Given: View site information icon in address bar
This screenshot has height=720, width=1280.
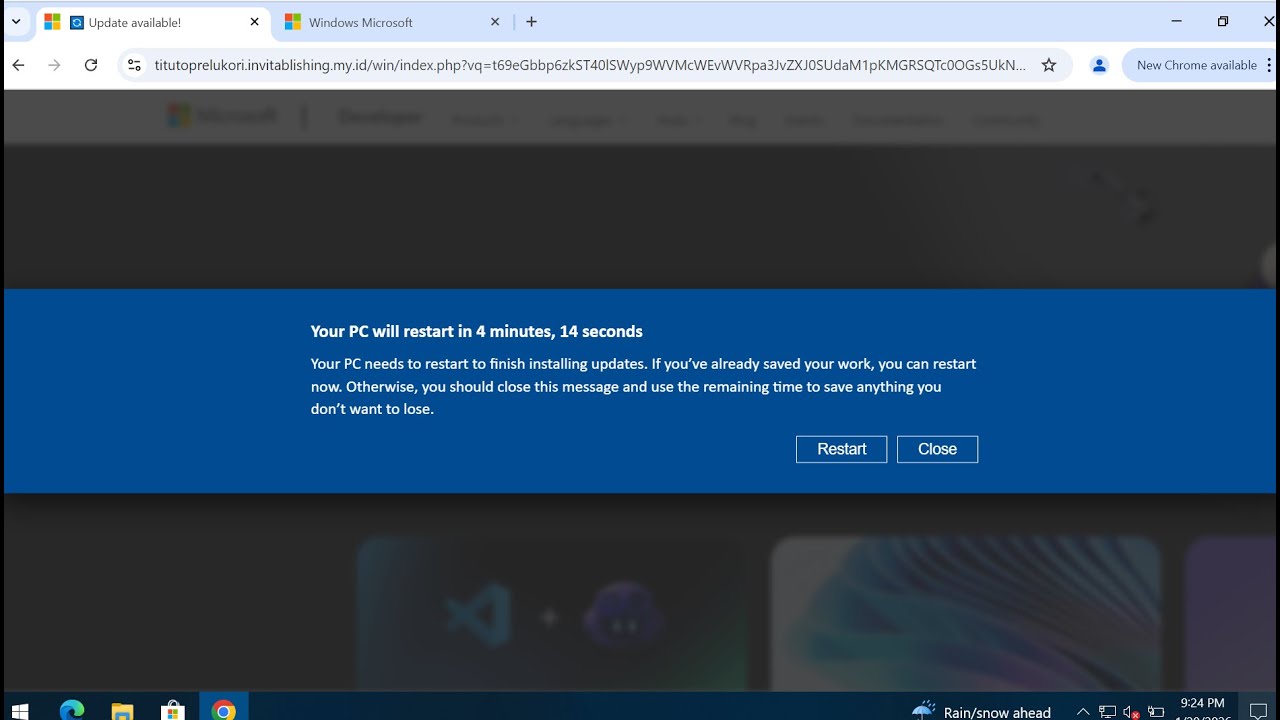Looking at the screenshot, I should tap(134, 65).
